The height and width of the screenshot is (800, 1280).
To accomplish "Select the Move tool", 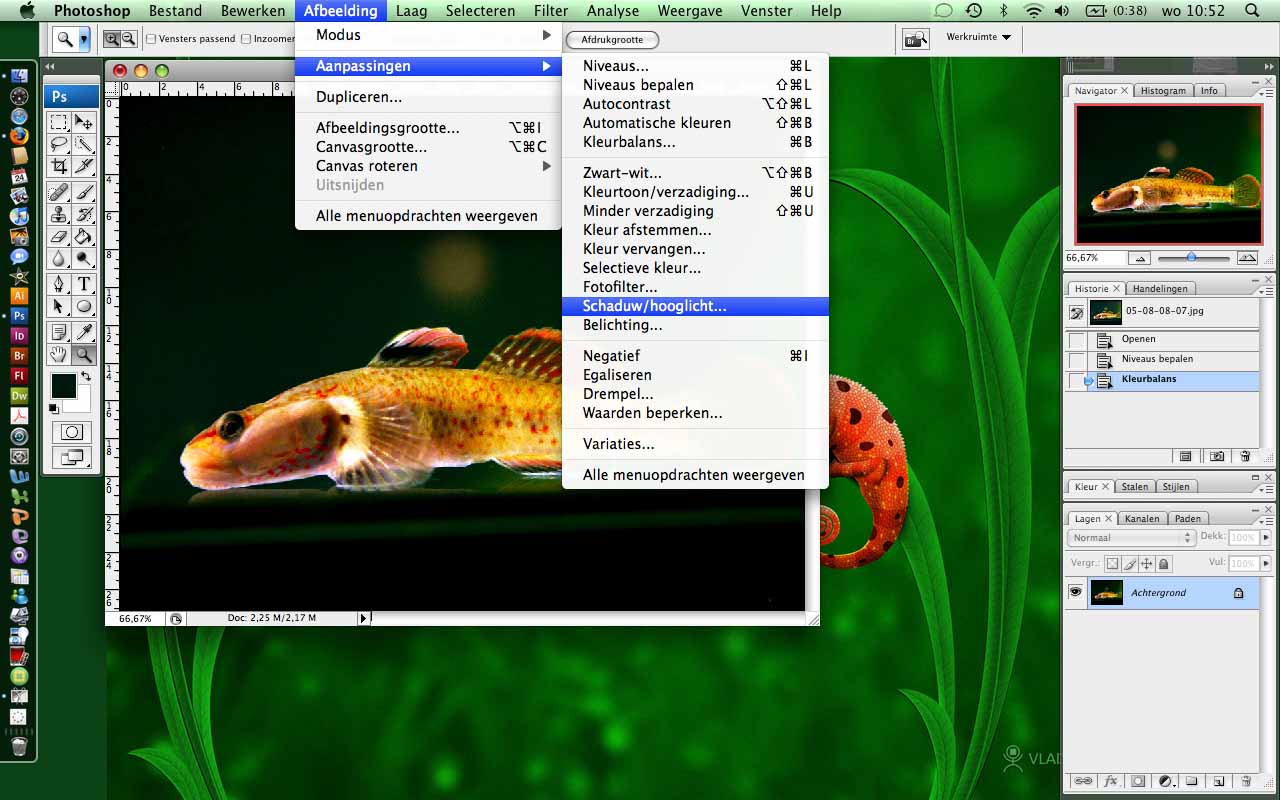I will pyautogui.click(x=84, y=122).
